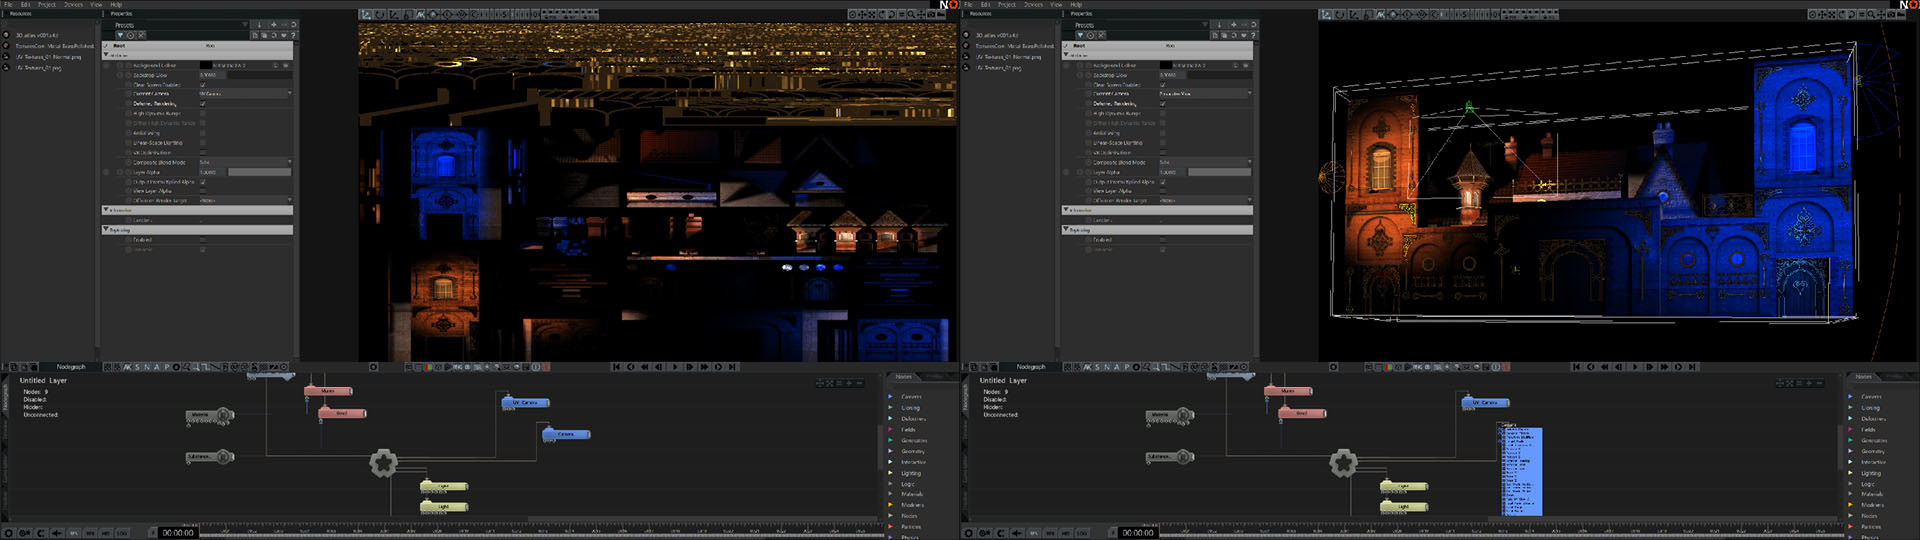Click first select-tool icon in left viewport toolbar
The image size is (1920, 540).
[x=367, y=15]
